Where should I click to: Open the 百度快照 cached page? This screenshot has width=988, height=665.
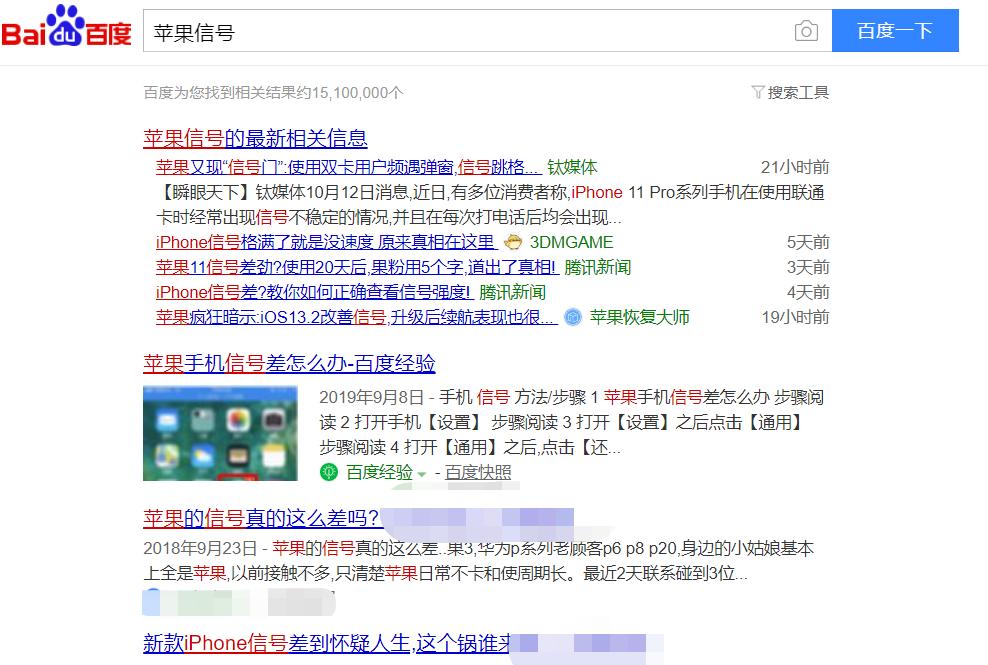coord(478,471)
